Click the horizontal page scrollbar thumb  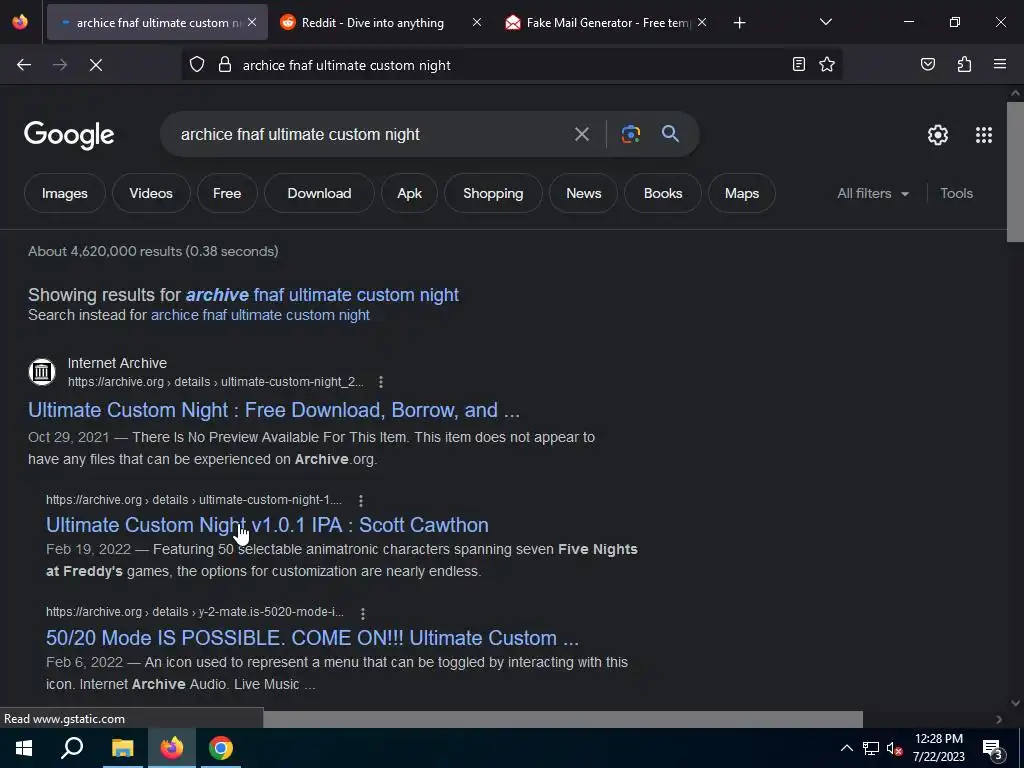pos(562,719)
